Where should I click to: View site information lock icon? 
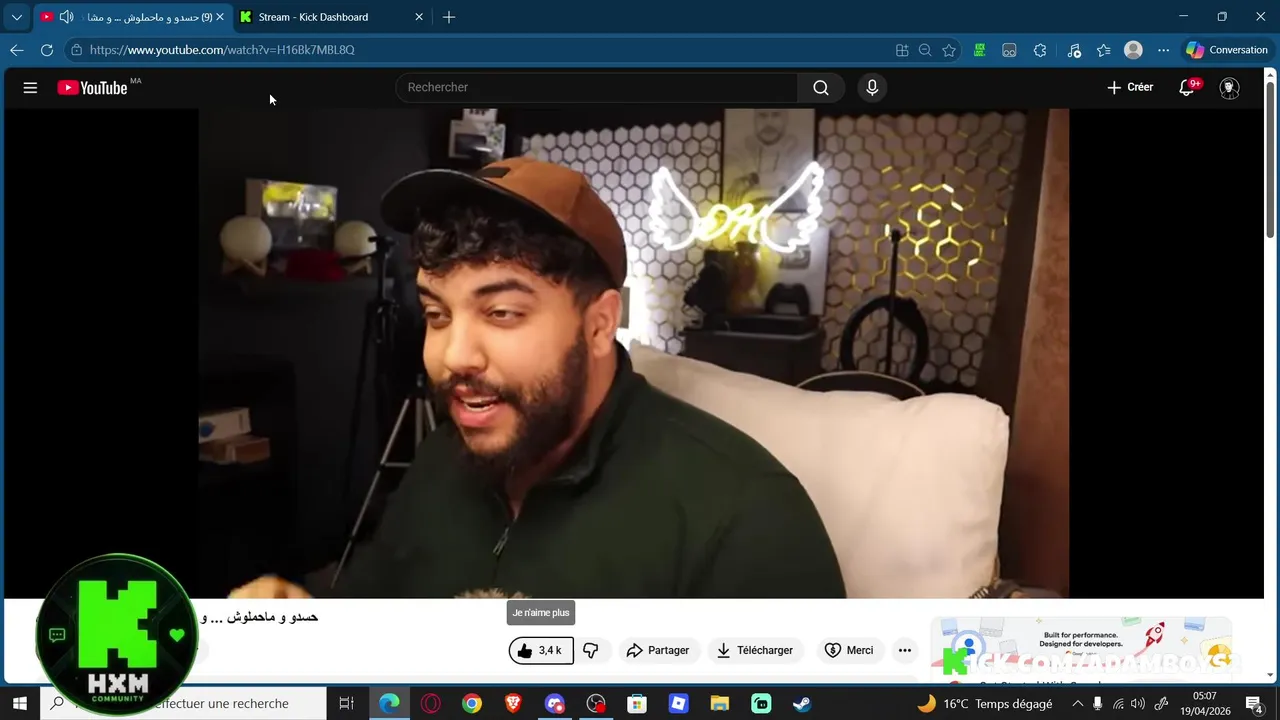pos(76,50)
